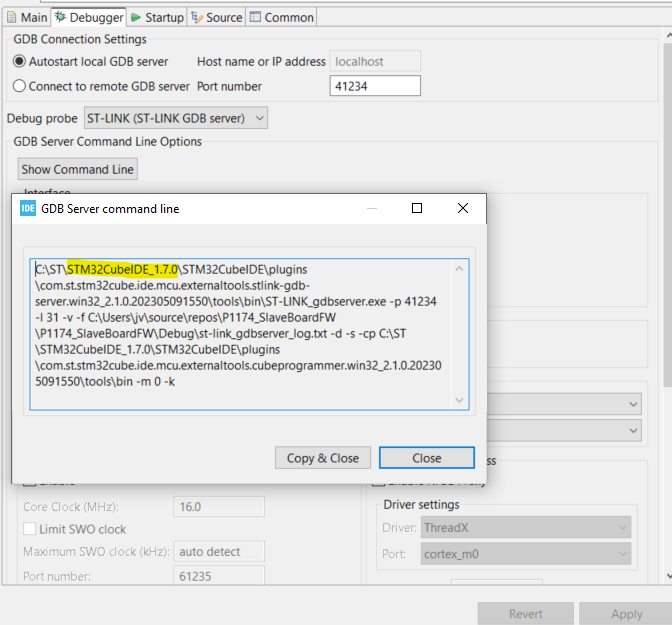The width and height of the screenshot is (672, 625).
Task: Click the SWV port number field 61235
Action: [x=219, y=576]
